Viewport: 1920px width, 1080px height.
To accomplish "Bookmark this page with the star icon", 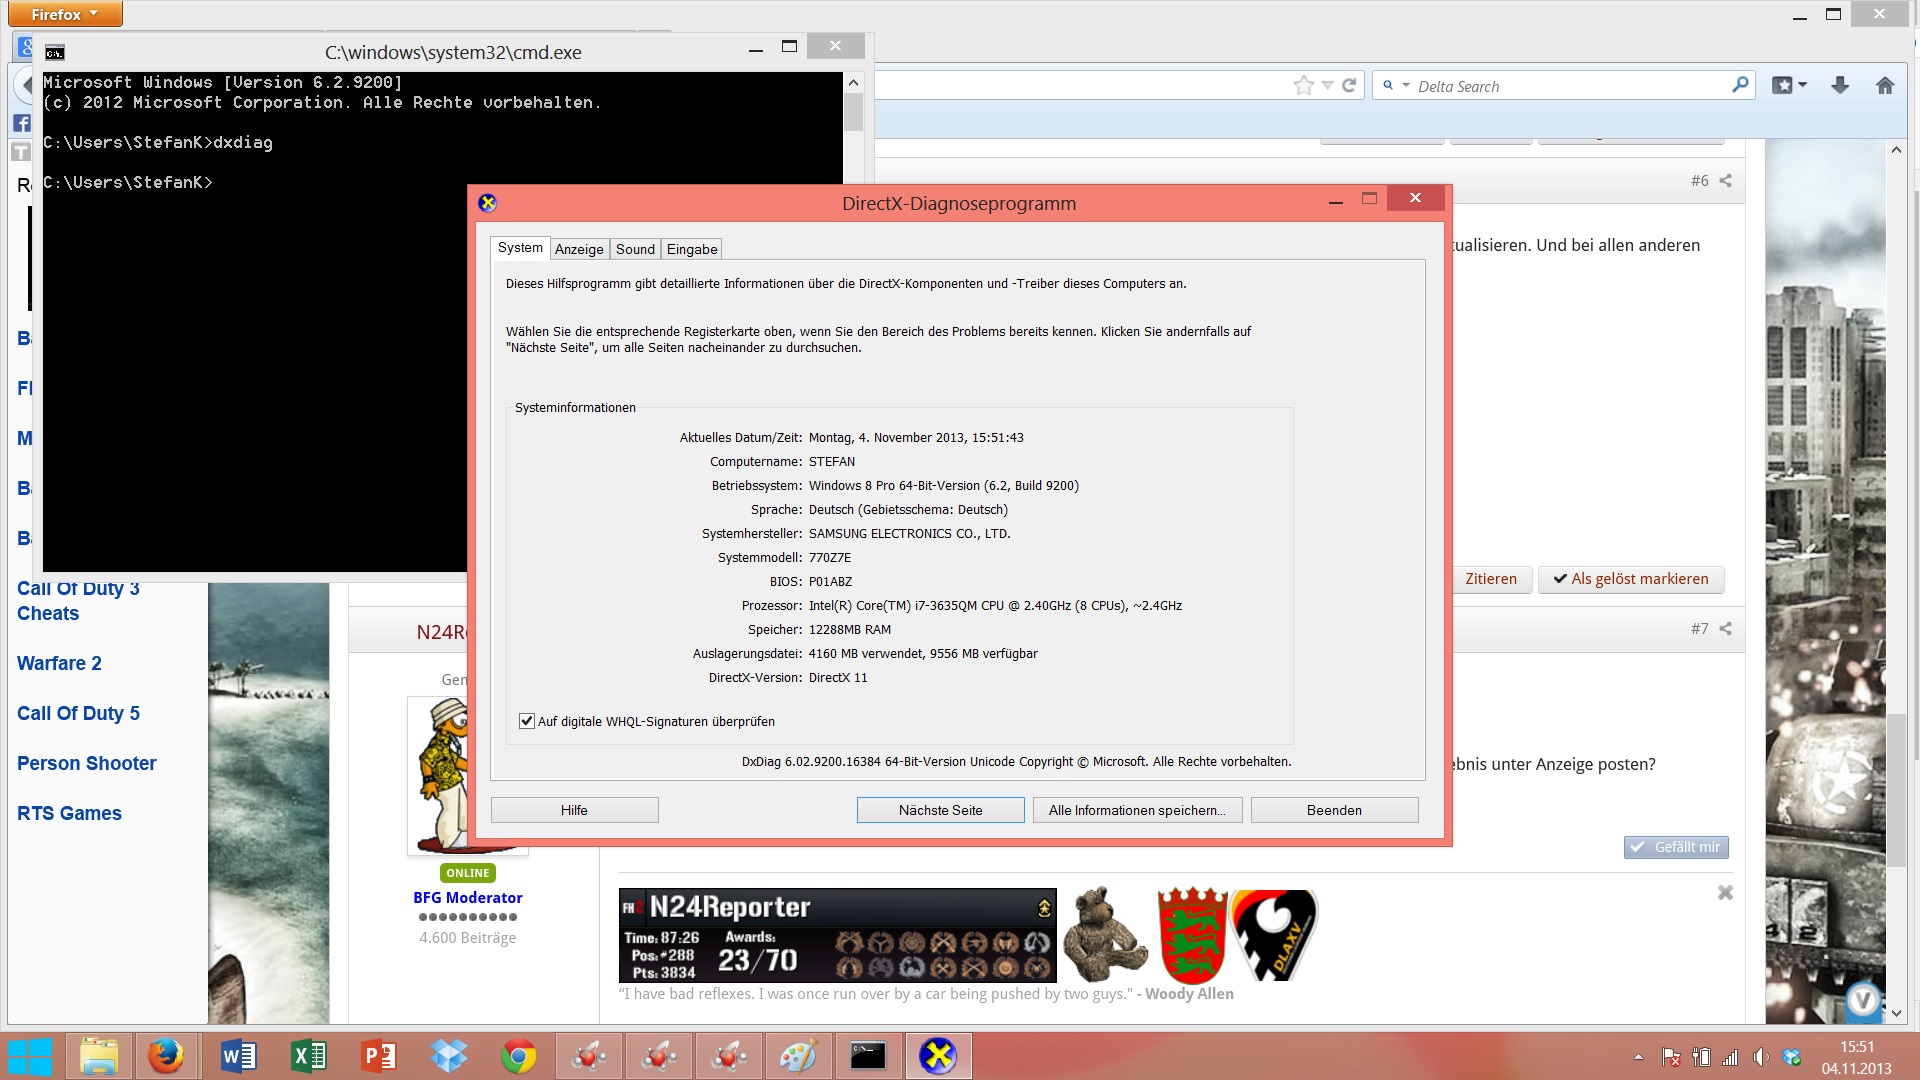I will (1303, 86).
